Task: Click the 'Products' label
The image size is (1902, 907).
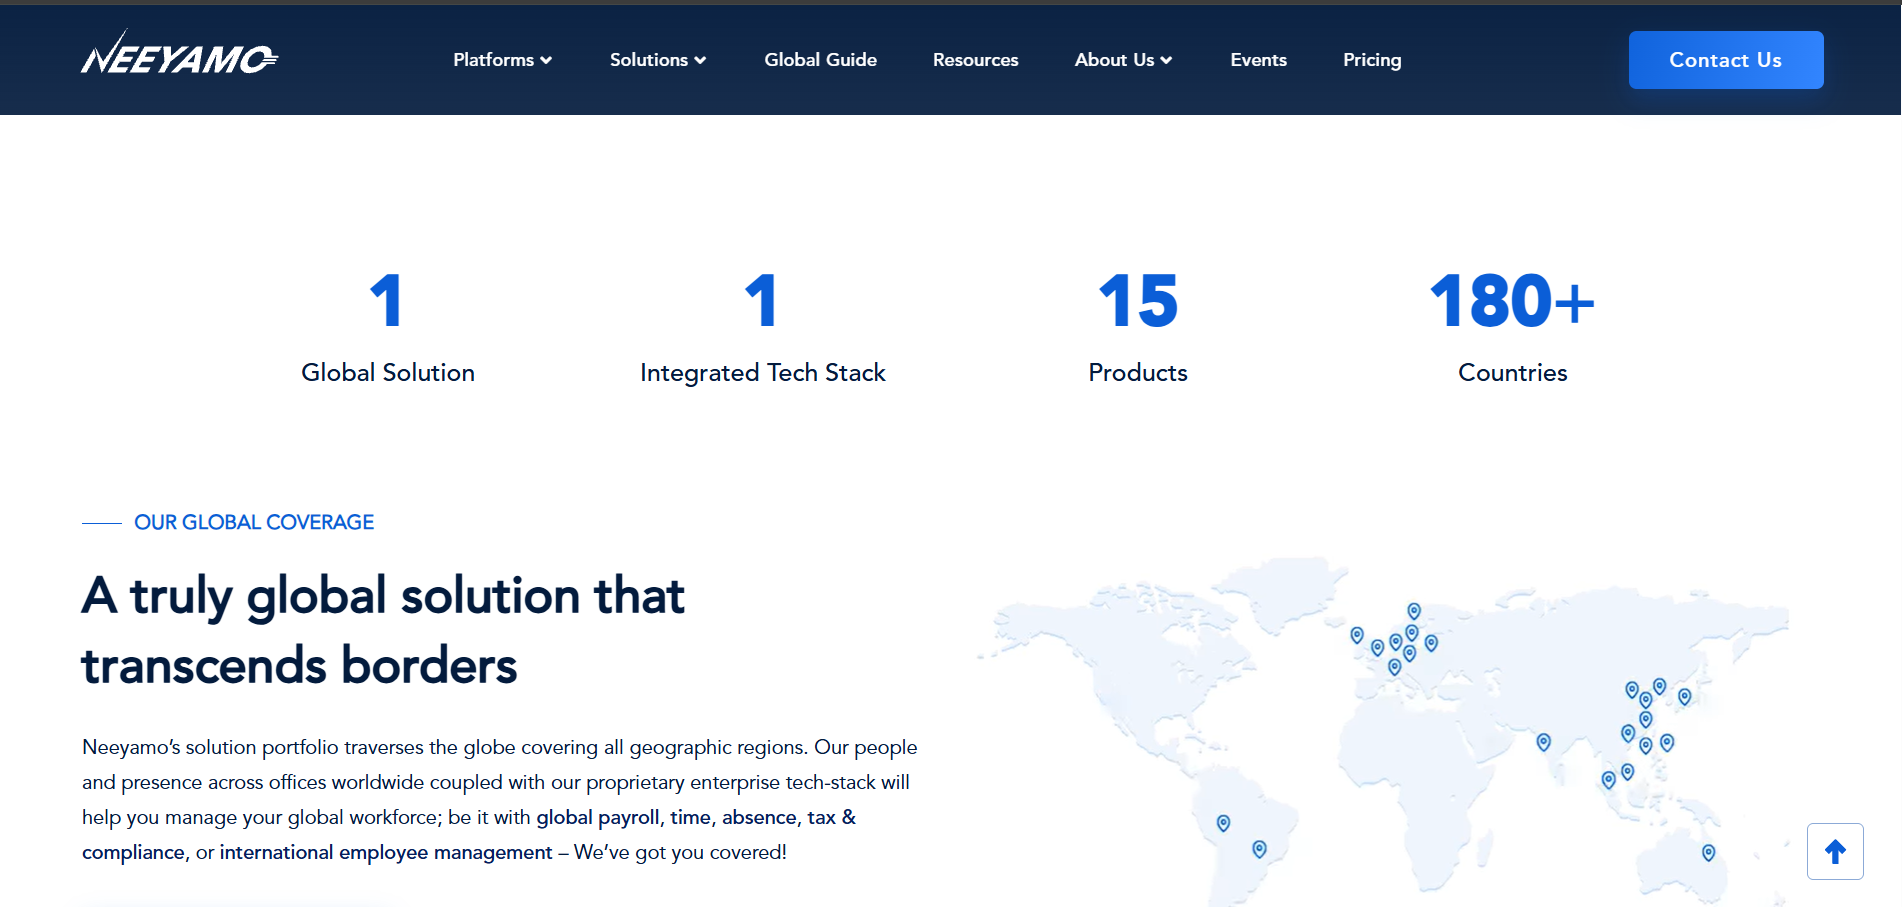Action: point(1138,372)
